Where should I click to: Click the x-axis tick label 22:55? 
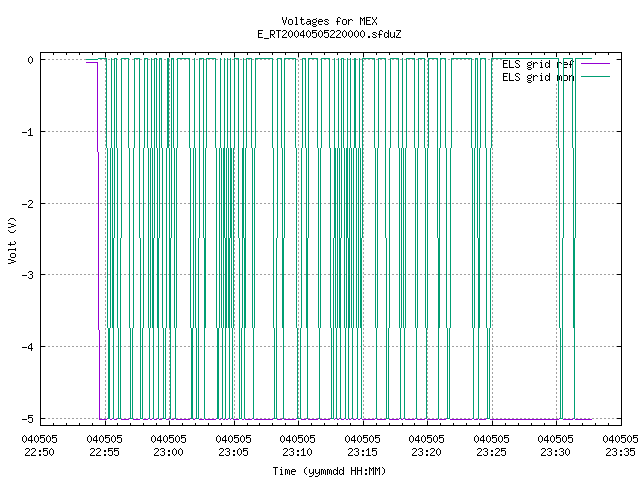(104, 452)
